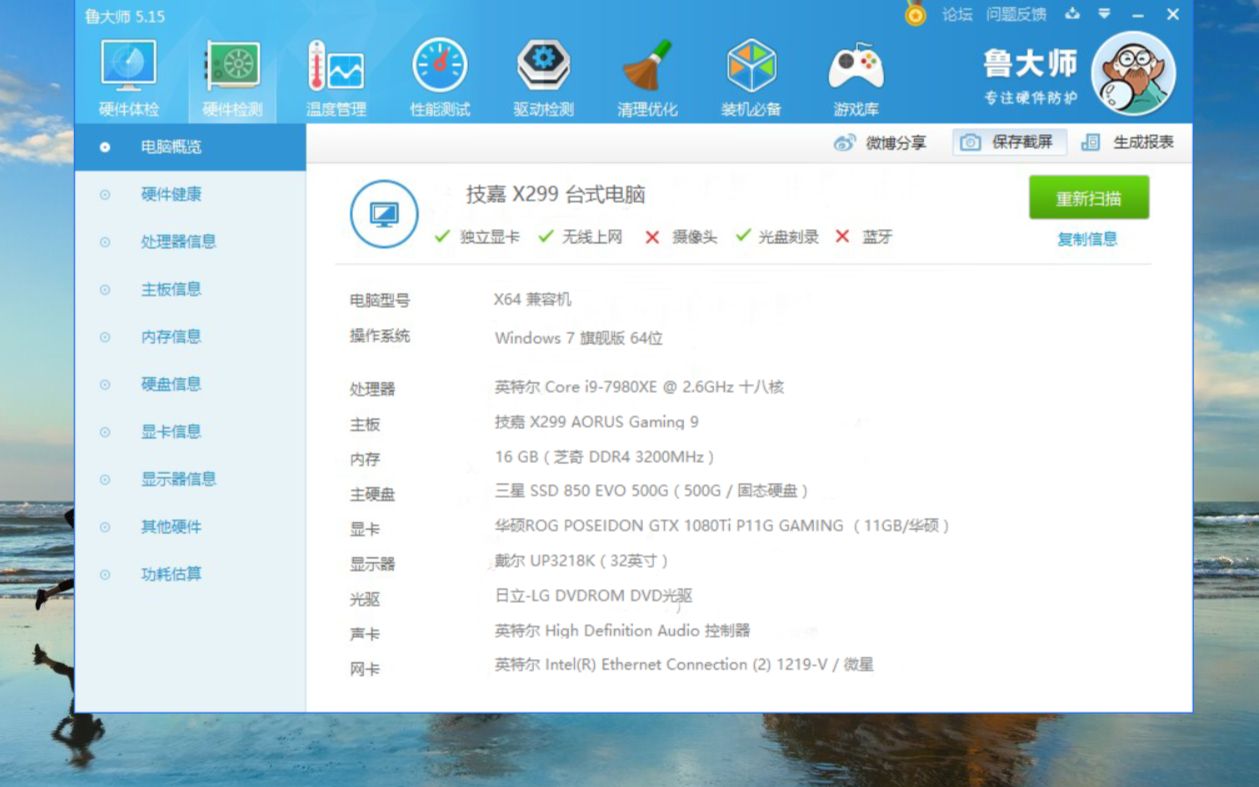This screenshot has height=787, width=1259.
Task: Open the 游戏库 game library
Action: coord(856,79)
